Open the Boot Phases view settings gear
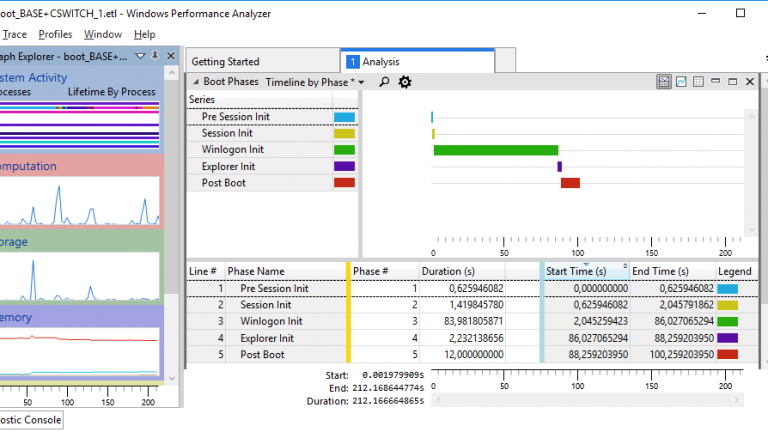 pos(405,82)
